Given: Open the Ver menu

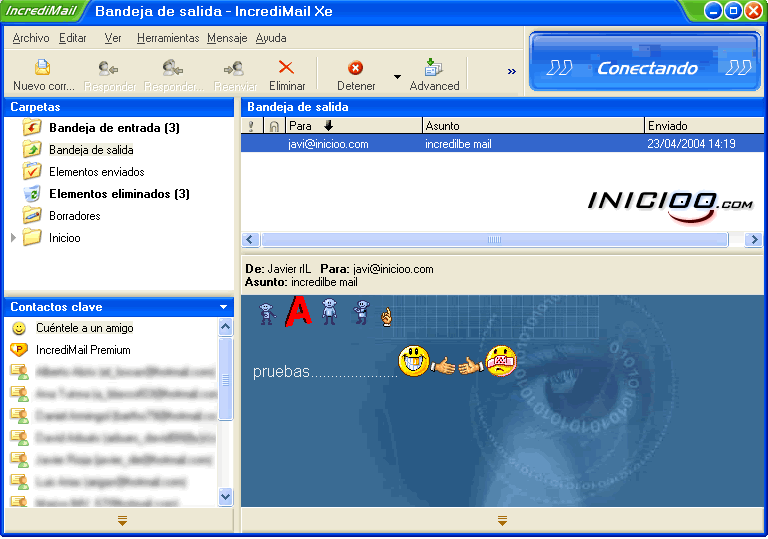Looking at the screenshot, I should 113,38.
